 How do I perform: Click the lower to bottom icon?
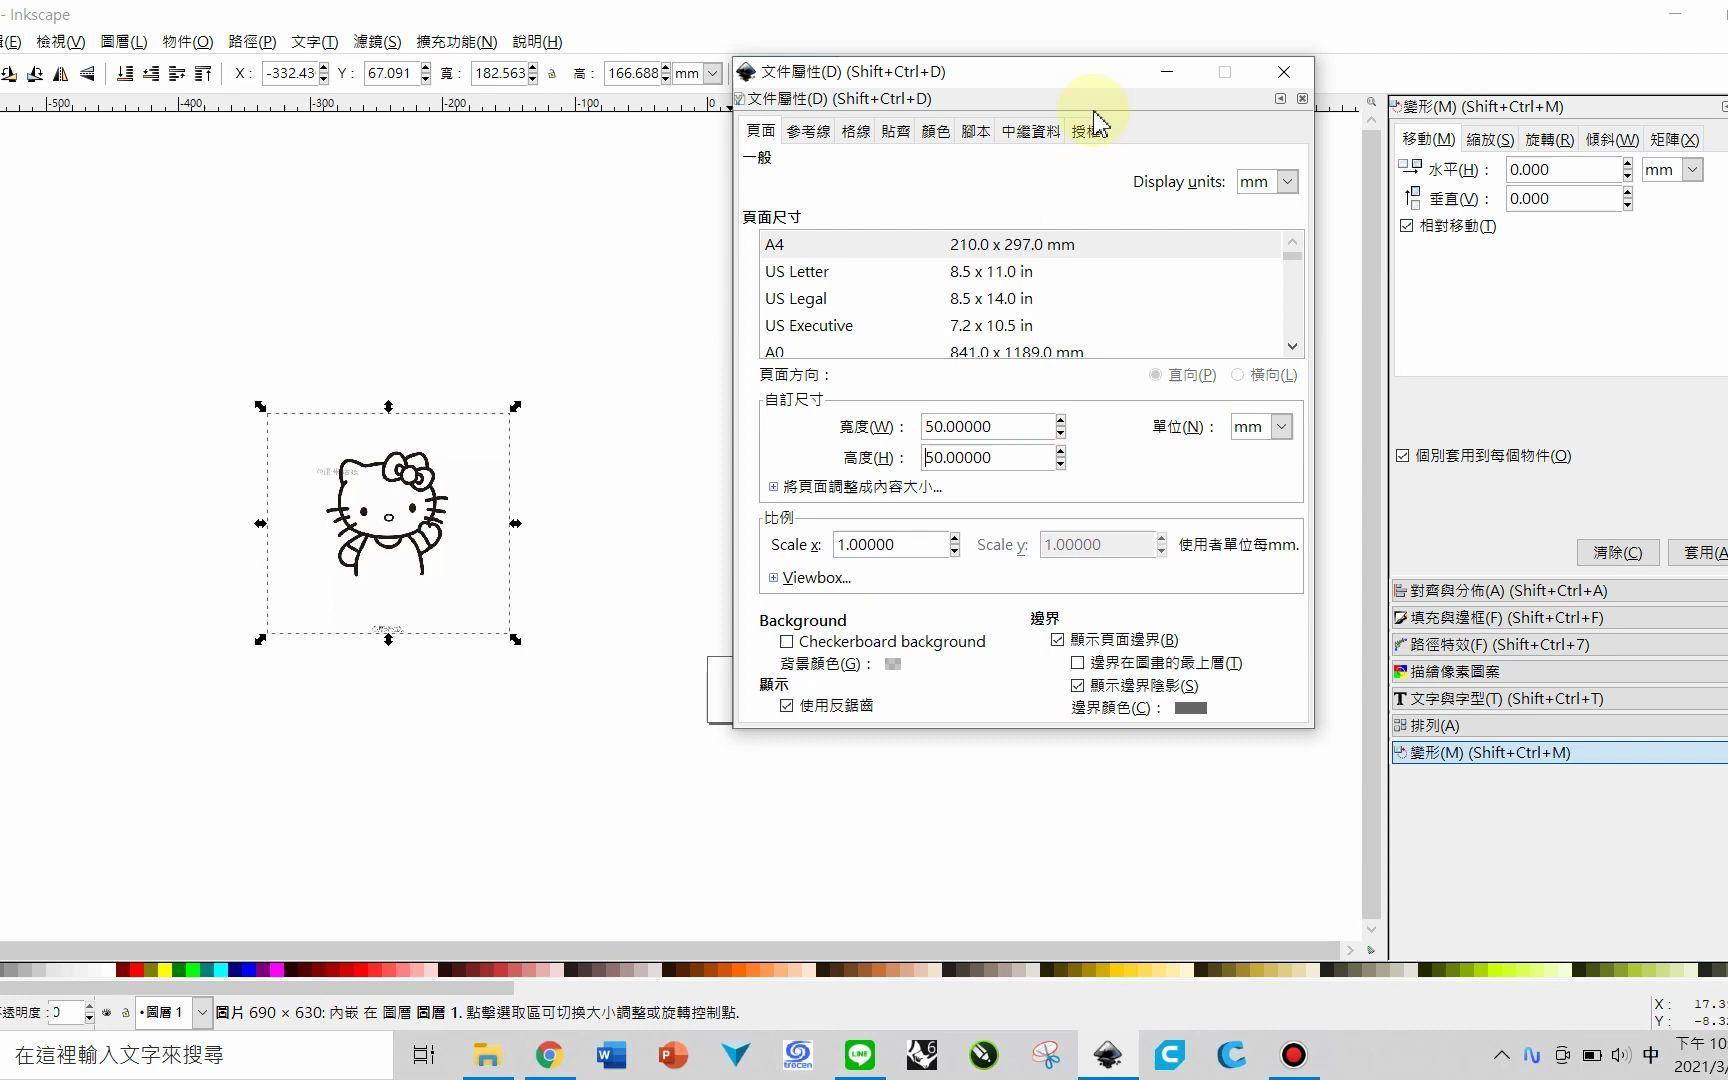pyautogui.click(x=125, y=73)
